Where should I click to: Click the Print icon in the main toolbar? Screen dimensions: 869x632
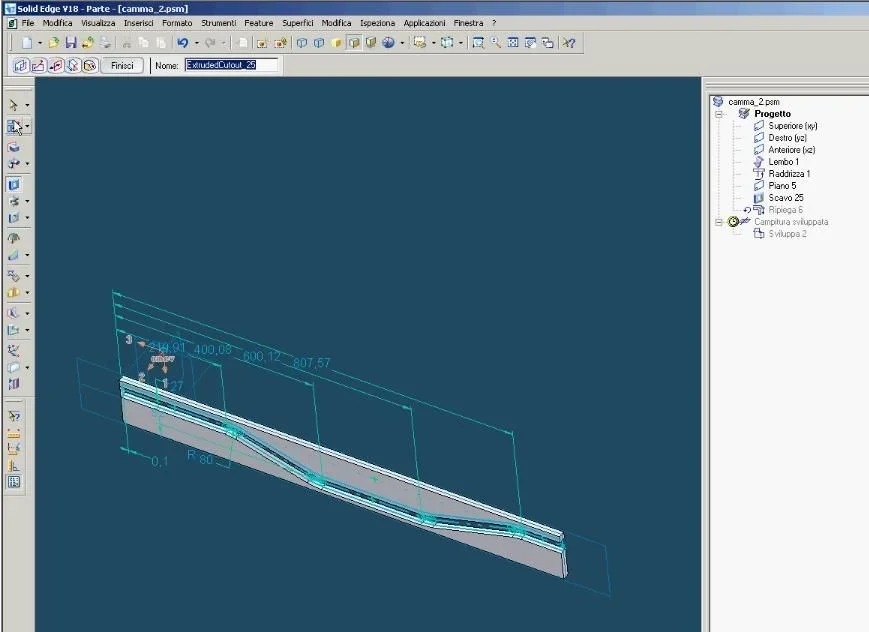click(105, 43)
